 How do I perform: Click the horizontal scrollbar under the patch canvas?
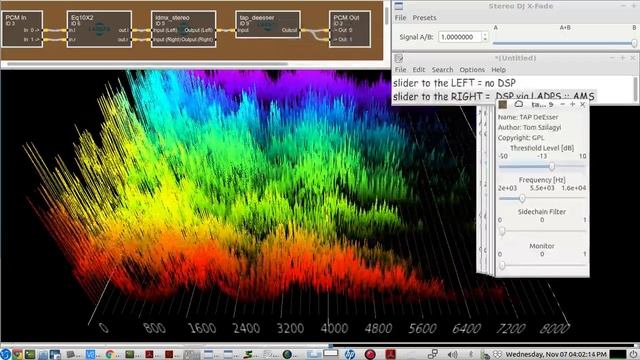coord(147,64)
